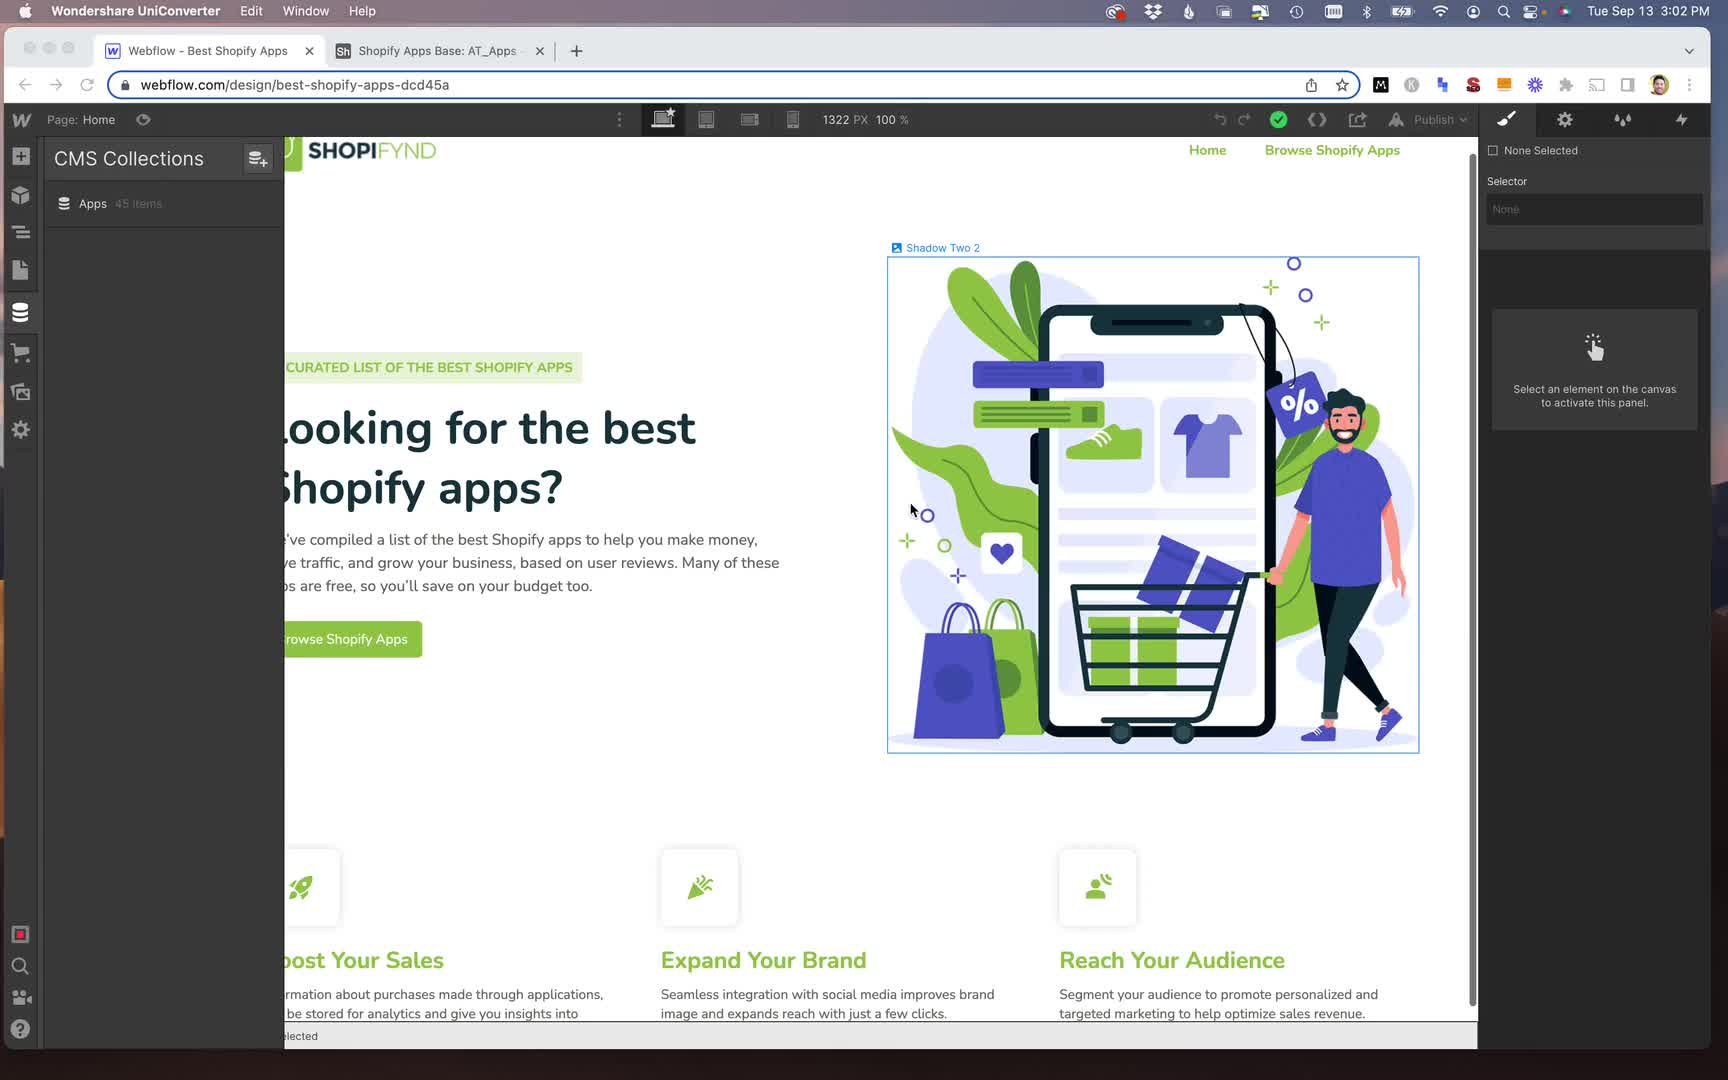This screenshot has height=1080, width=1728.
Task: Open the share project icon
Action: tap(1357, 120)
